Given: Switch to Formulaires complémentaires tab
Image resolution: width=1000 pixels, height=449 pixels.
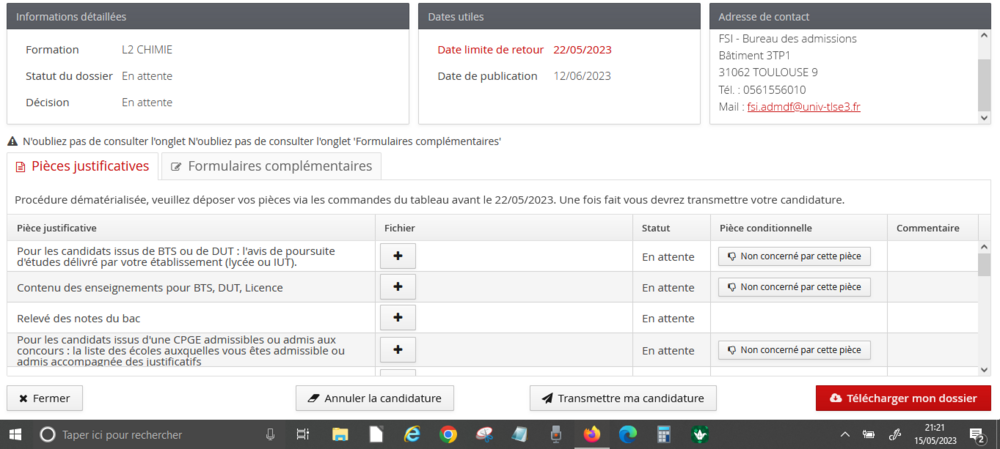Looking at the screenshot, I should click(272, 166).
